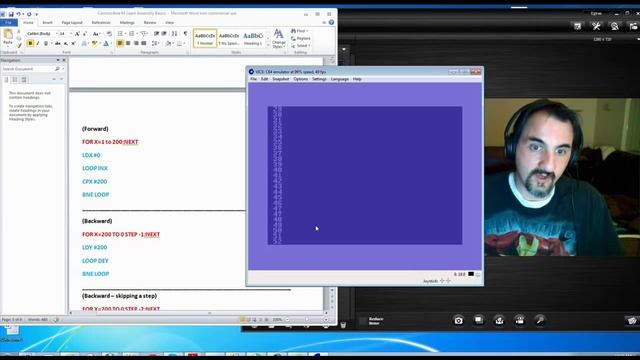Screen dimensions: 640x360
Task: Toggle Underline formatting in Word ribbon
Action: [46, 43]
